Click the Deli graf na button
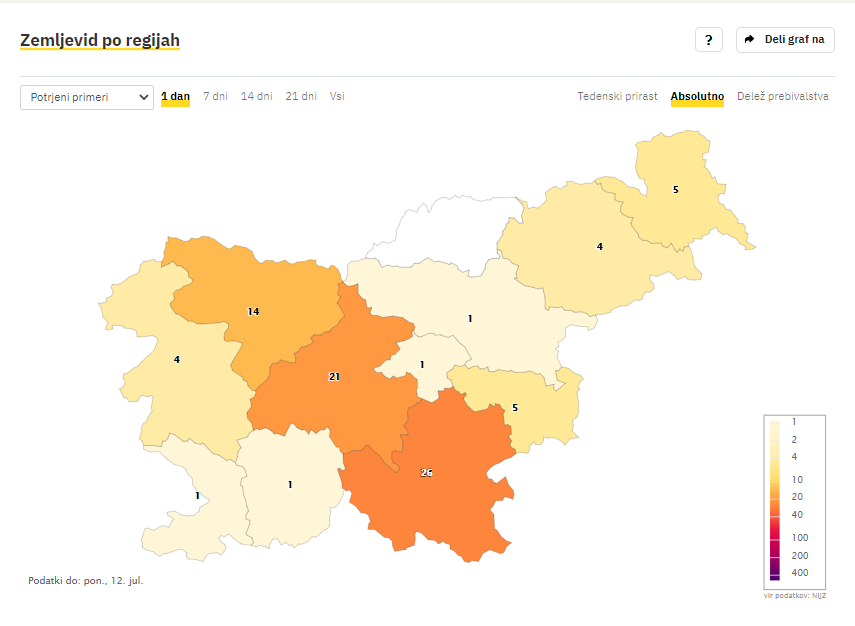Screen dimensions: 855x626 [785, 40]
